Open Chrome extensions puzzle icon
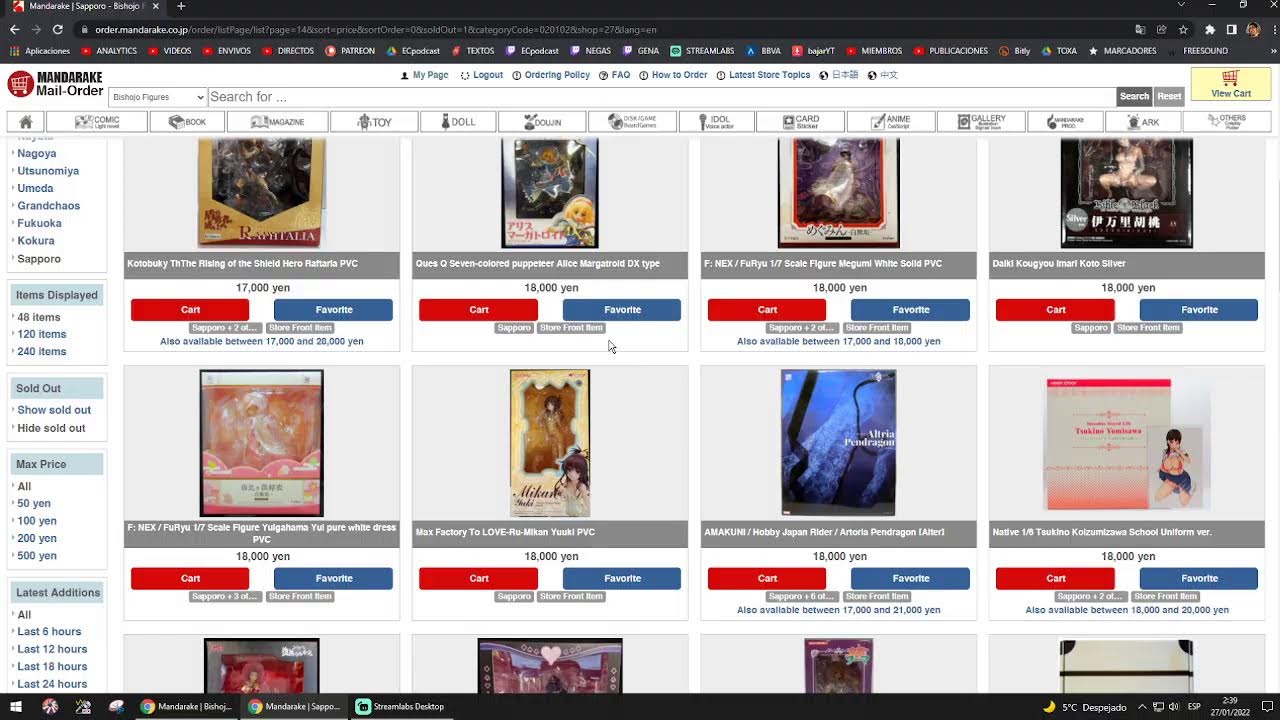Viewport: 1280px width, 720px height. click(1209, 30)
